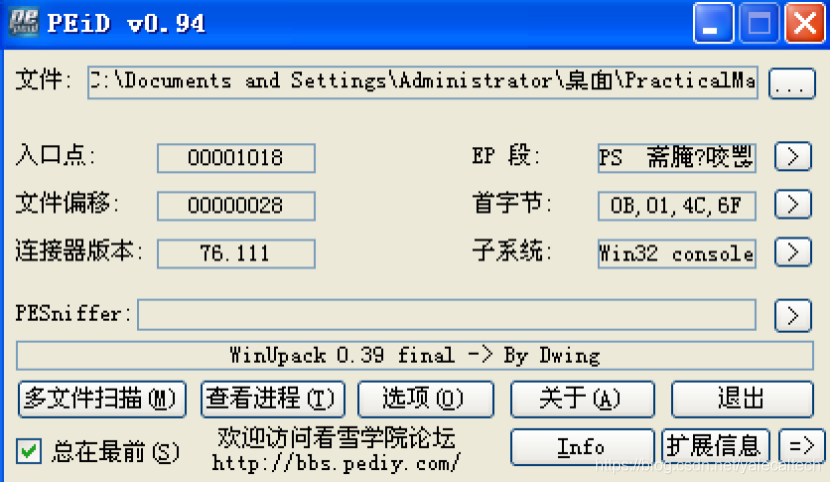Click the http://bbs.pediy.com/ link text
830x484 pixels.
[x=336, y=463]
